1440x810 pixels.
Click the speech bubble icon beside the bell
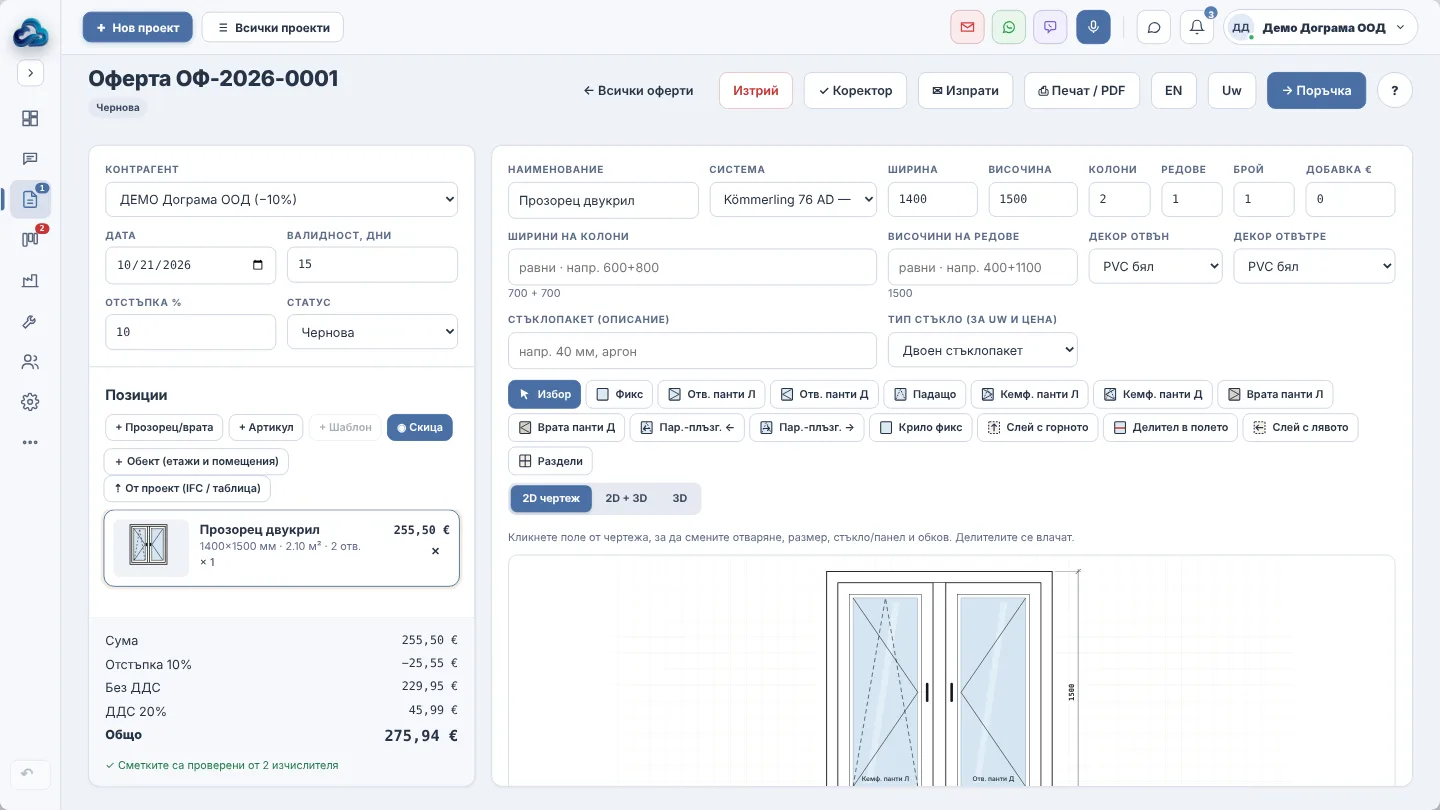pyautogui.click(x=1154, y=27)
